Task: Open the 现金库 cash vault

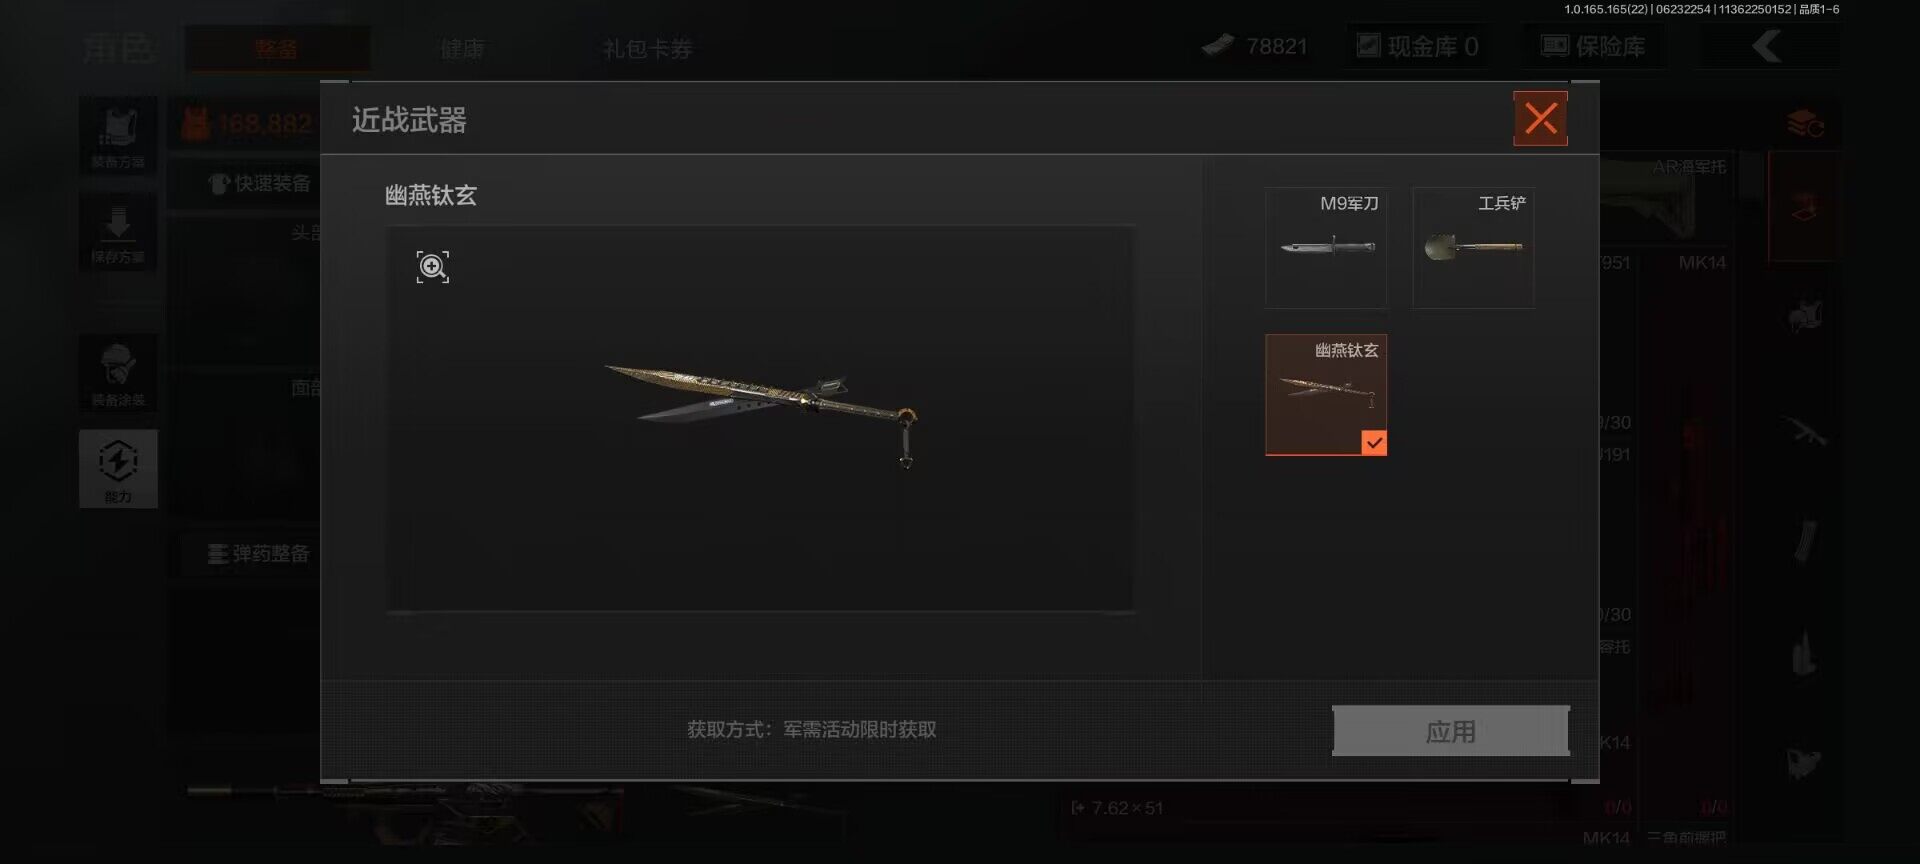Action: point(1417,46)
